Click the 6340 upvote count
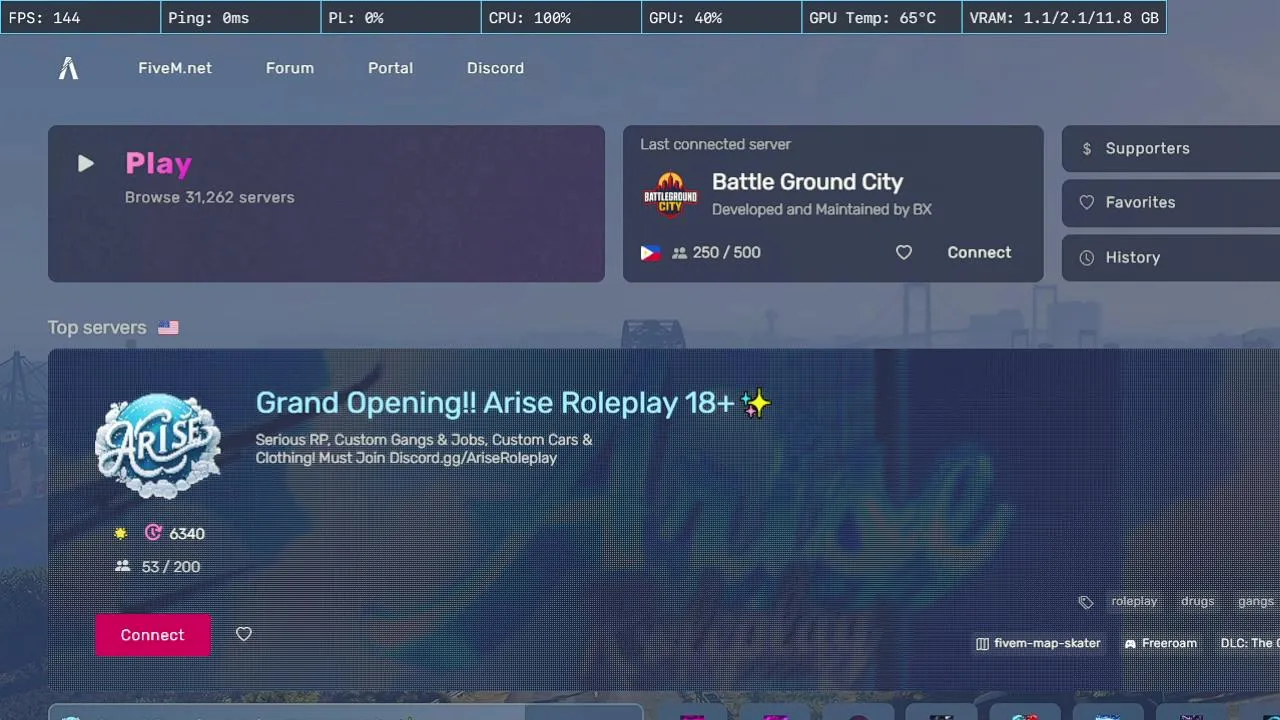 (x=187, y=534)
